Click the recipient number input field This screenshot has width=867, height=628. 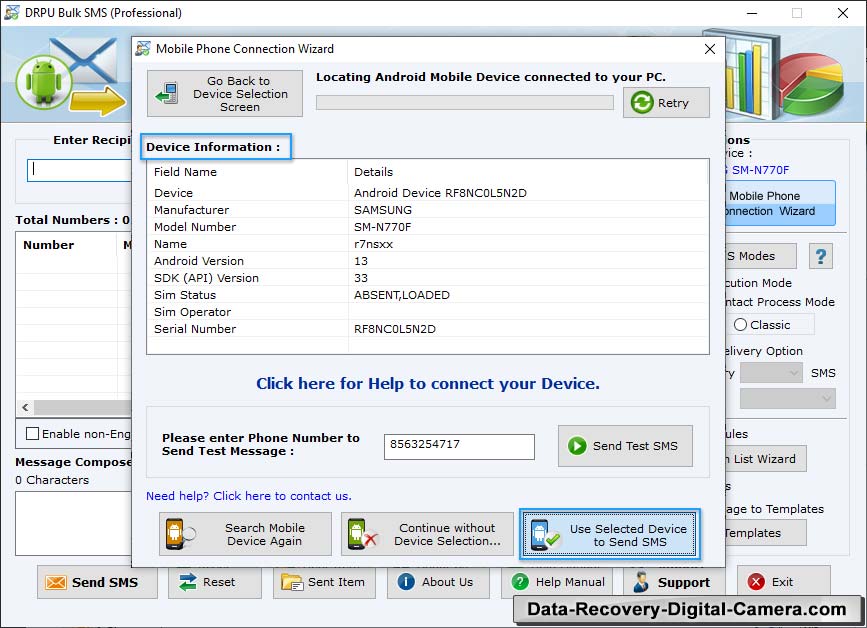(80, 170)
